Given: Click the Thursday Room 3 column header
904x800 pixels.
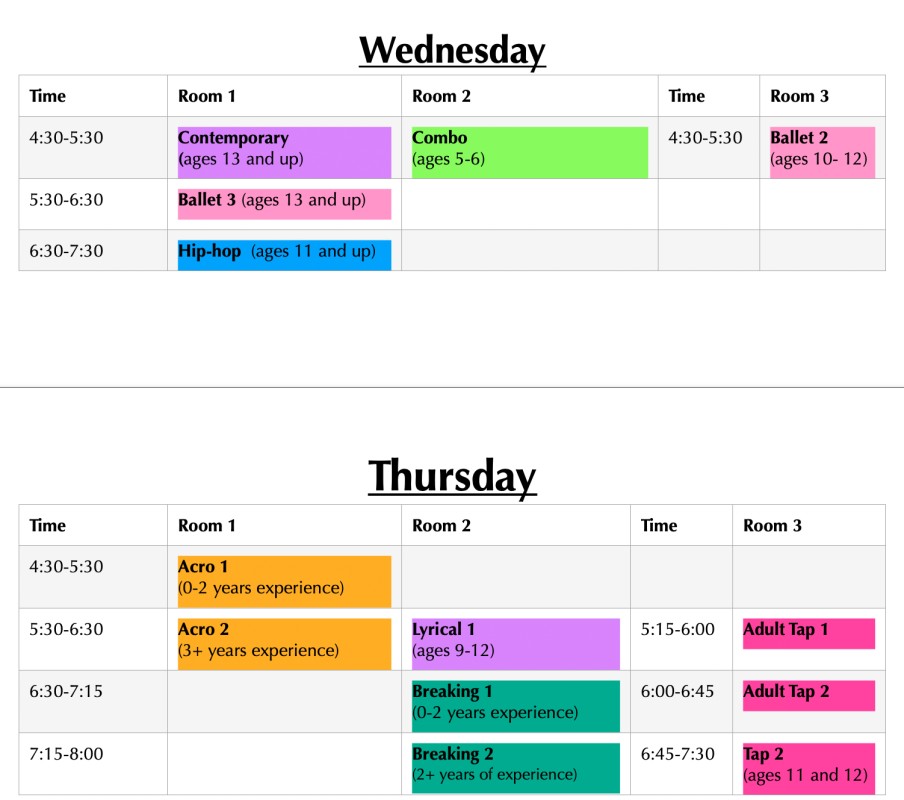Looking at the screenshot, I should [x=808, y=525].
